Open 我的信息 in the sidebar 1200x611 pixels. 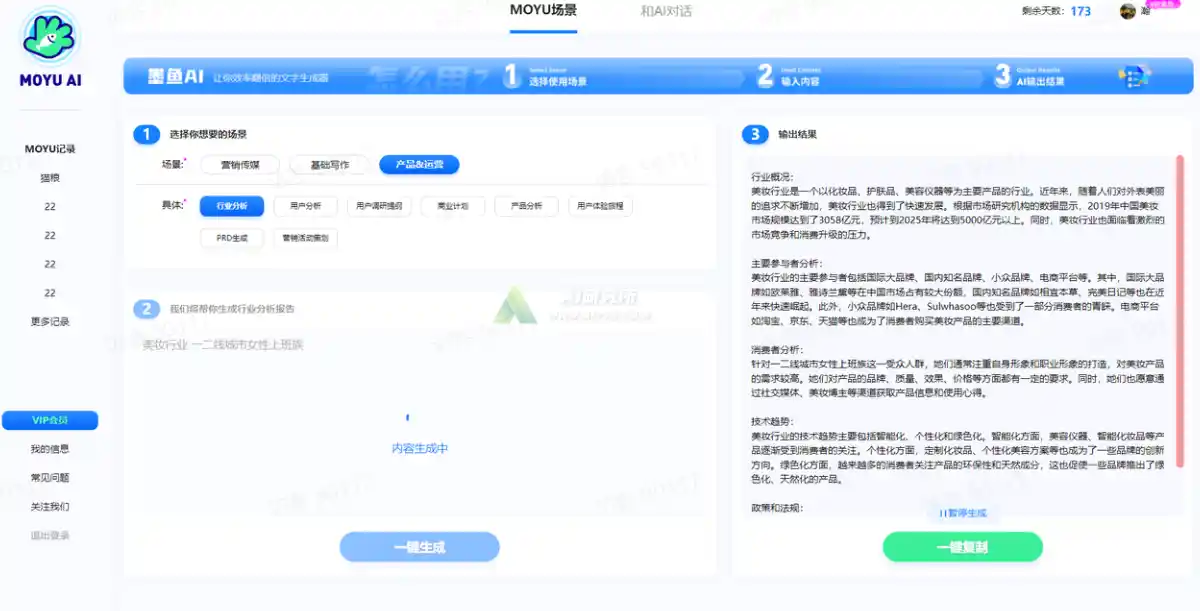click(x=50, y=449)
